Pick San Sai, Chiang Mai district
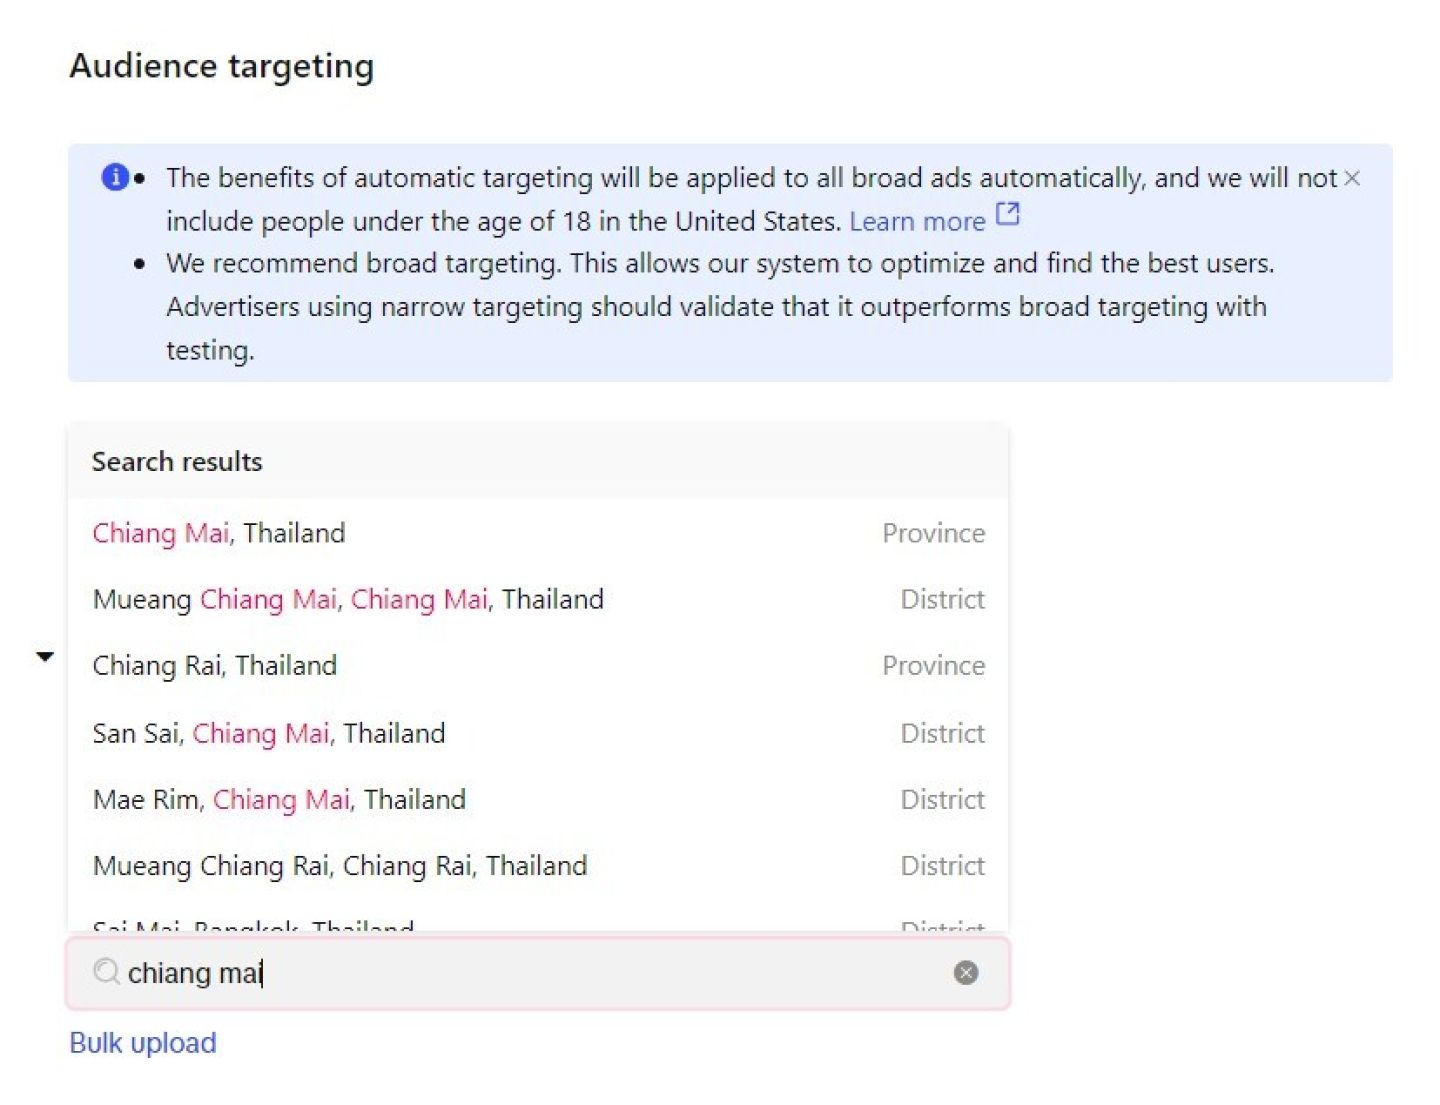Screen dimensions: 1440x1105 click(269, 733)
